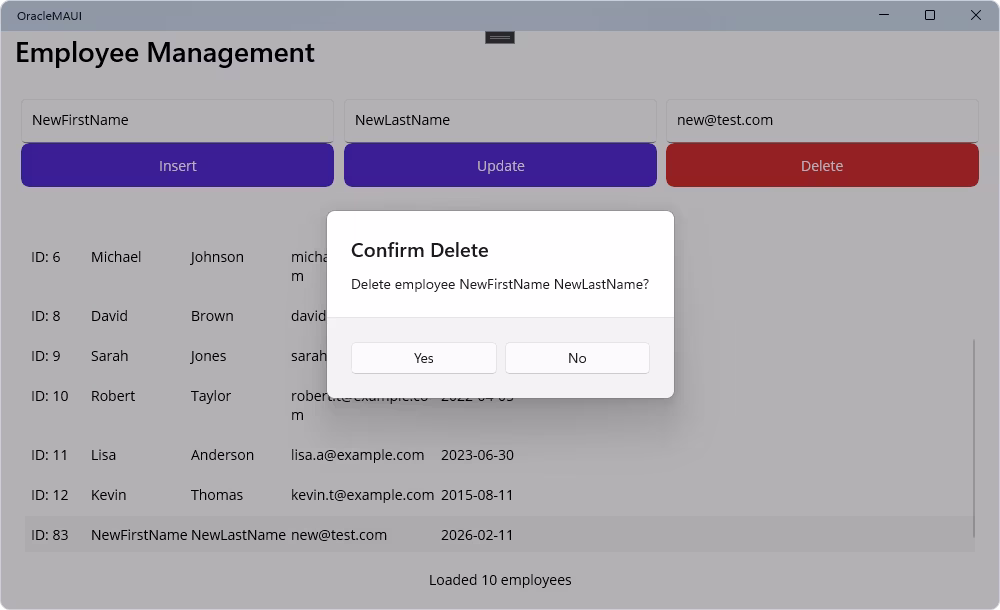Click the email input containing new@test.com

(822, 120)
